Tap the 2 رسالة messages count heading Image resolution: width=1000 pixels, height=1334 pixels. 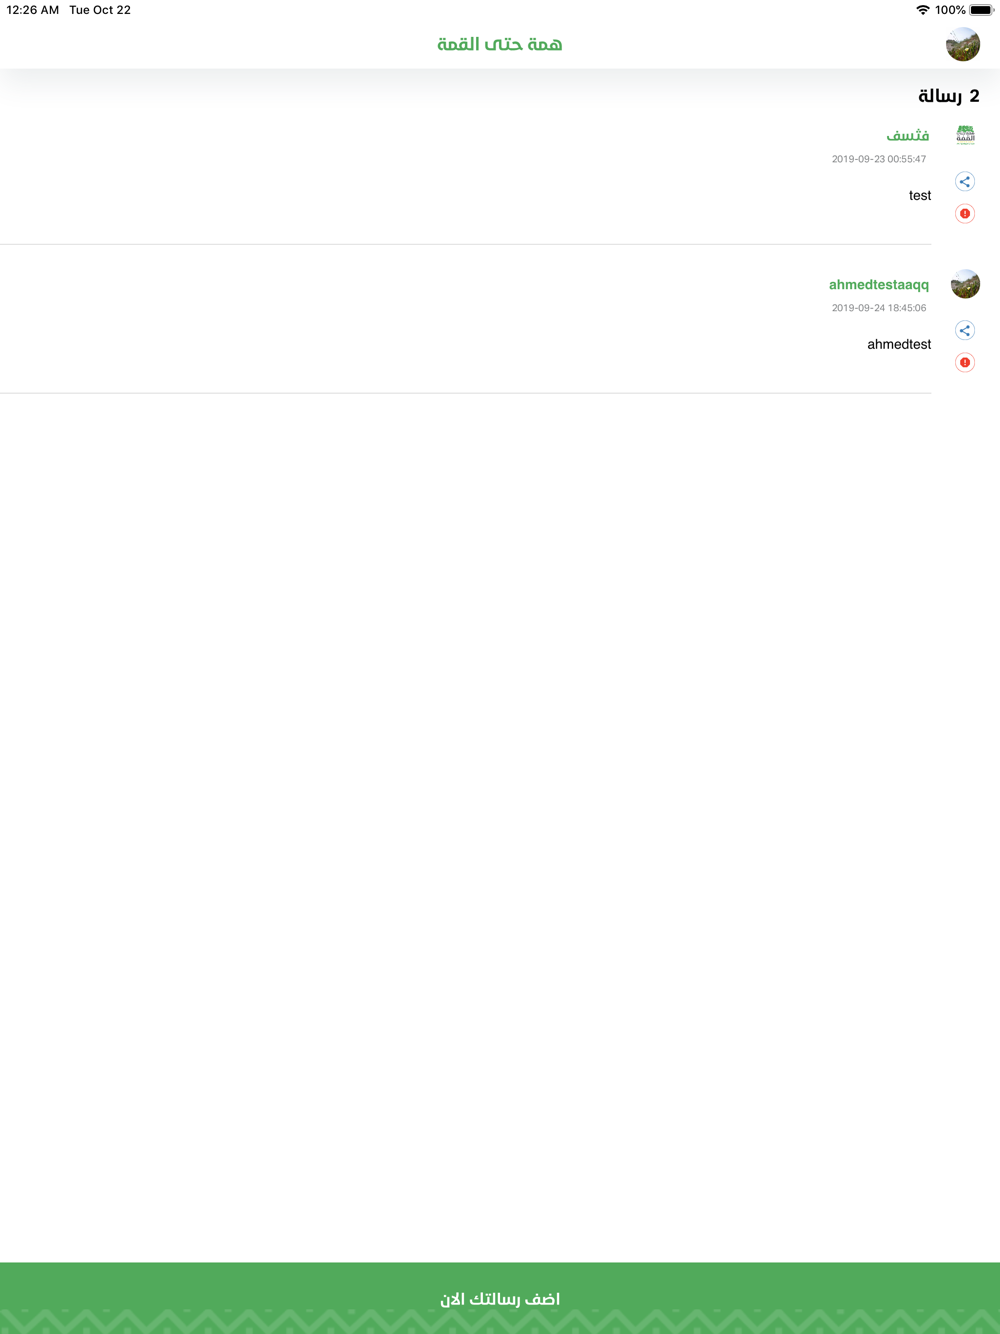coord(949,96)
